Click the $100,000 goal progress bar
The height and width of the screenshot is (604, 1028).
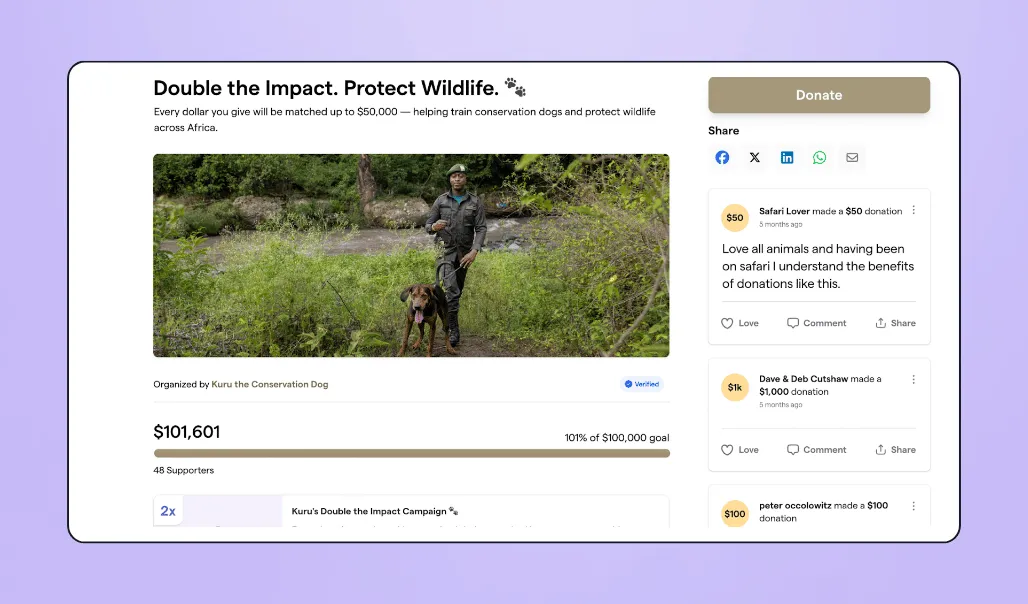411,452
